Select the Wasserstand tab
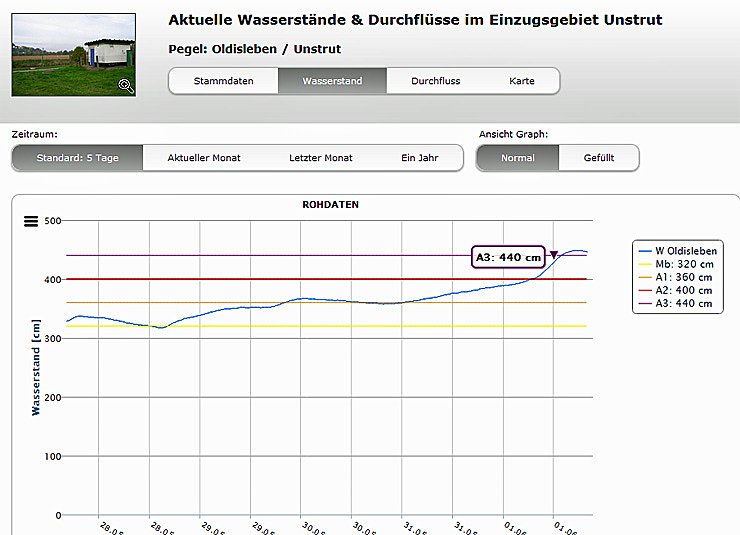 point(331,81)
